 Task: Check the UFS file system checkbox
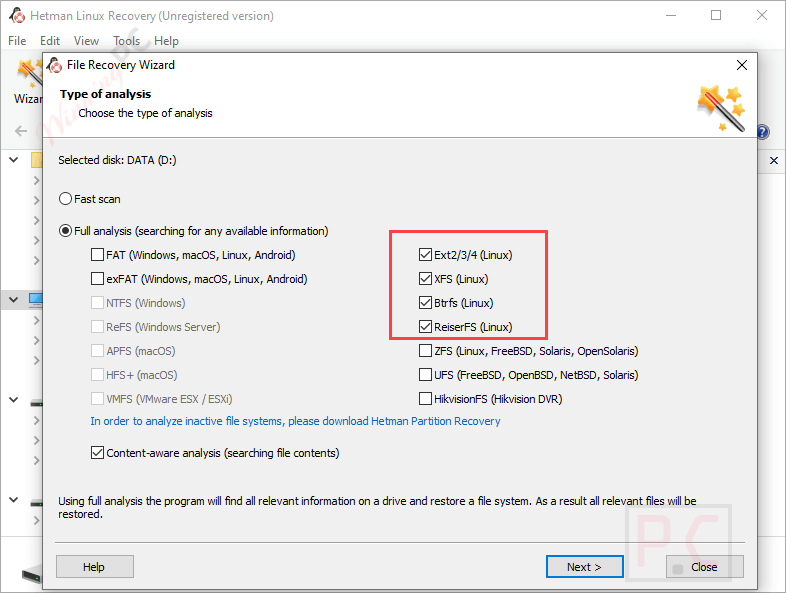coord(426,375)
